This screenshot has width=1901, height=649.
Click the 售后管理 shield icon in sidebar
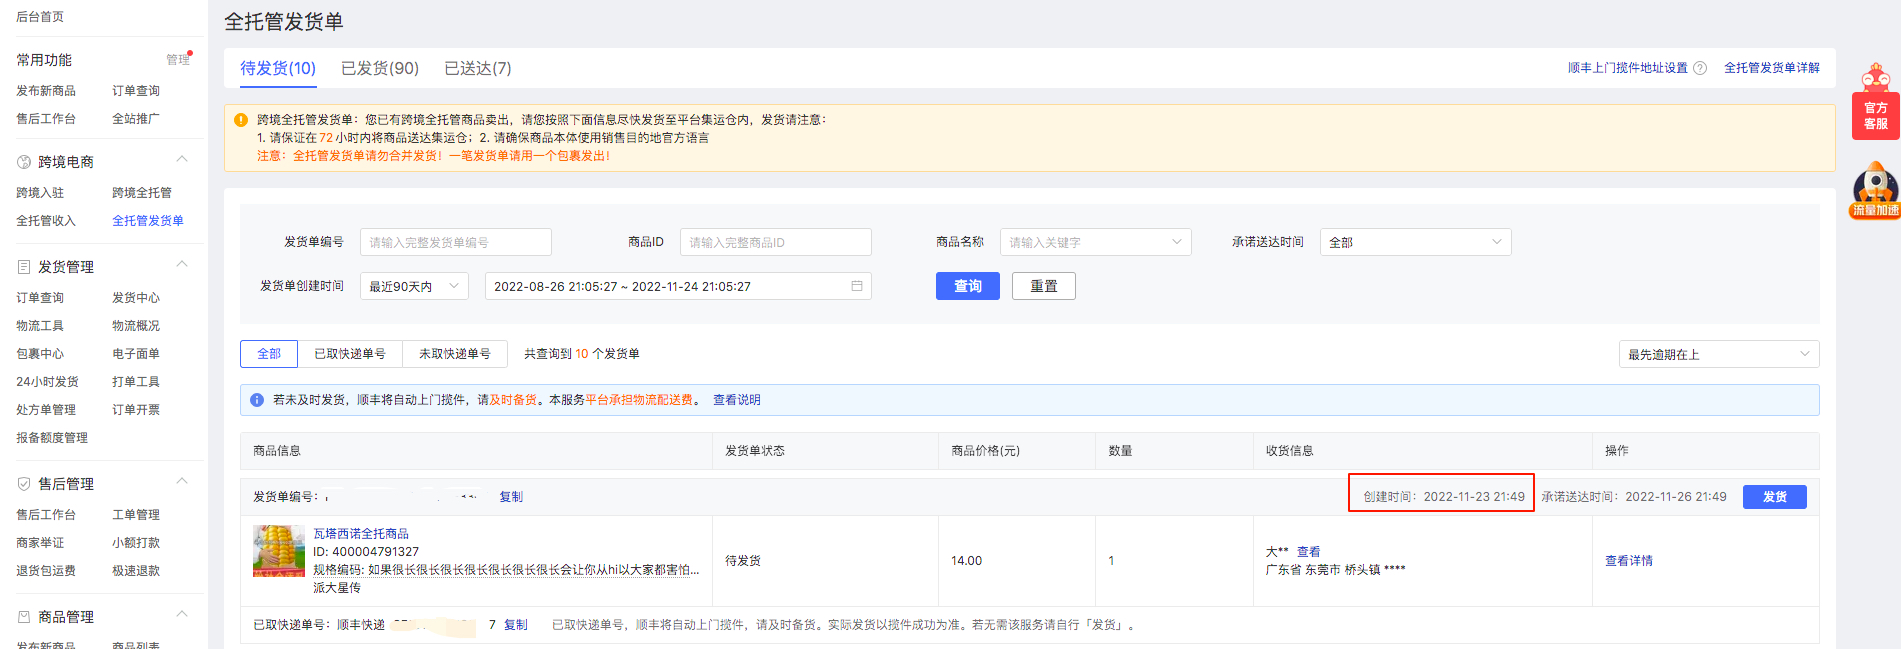tap(24, 484)
